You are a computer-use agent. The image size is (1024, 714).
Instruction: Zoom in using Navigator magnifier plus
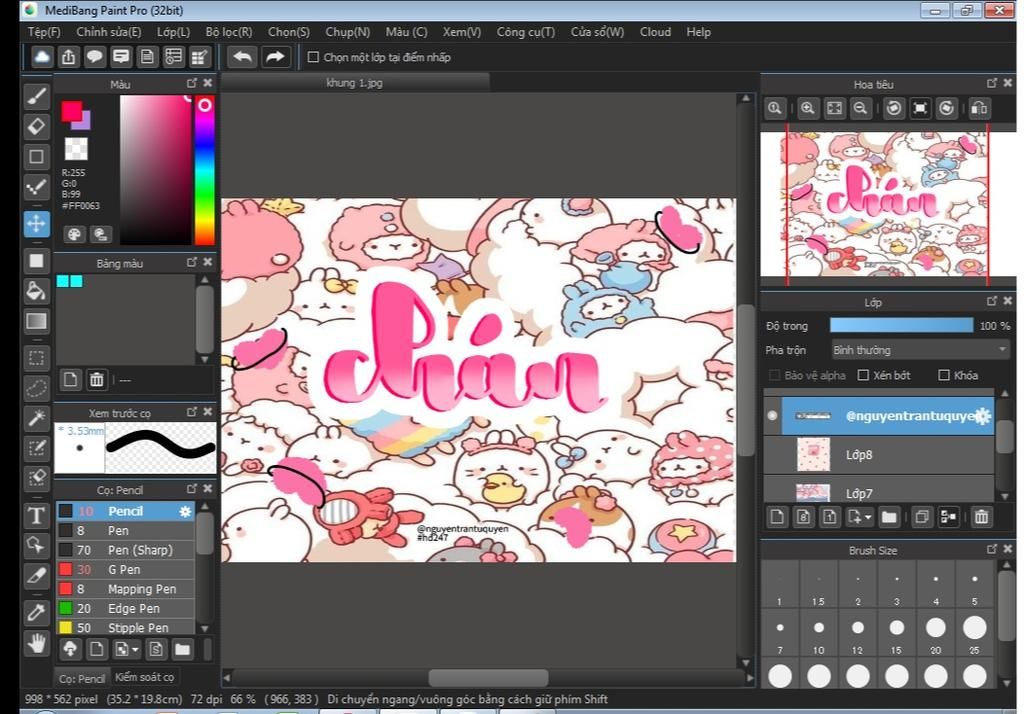[808, 108]
